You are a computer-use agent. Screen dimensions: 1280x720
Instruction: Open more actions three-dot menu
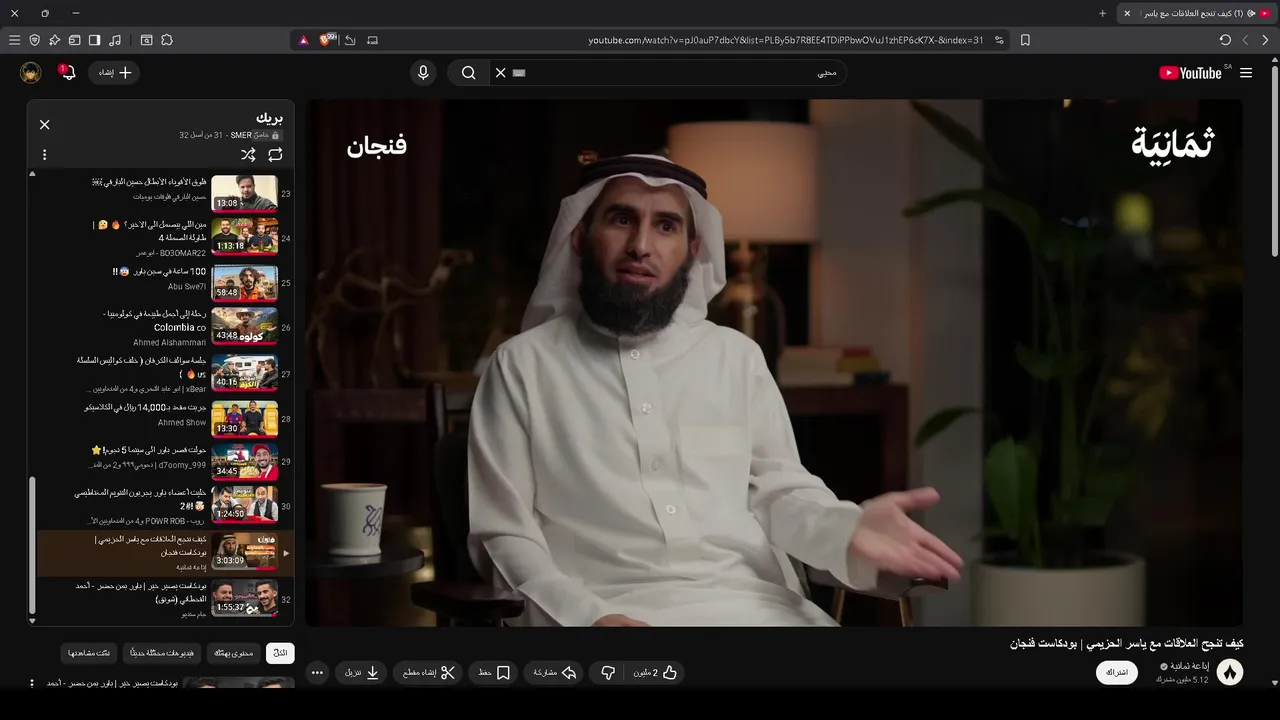click(x=317, y=673)
